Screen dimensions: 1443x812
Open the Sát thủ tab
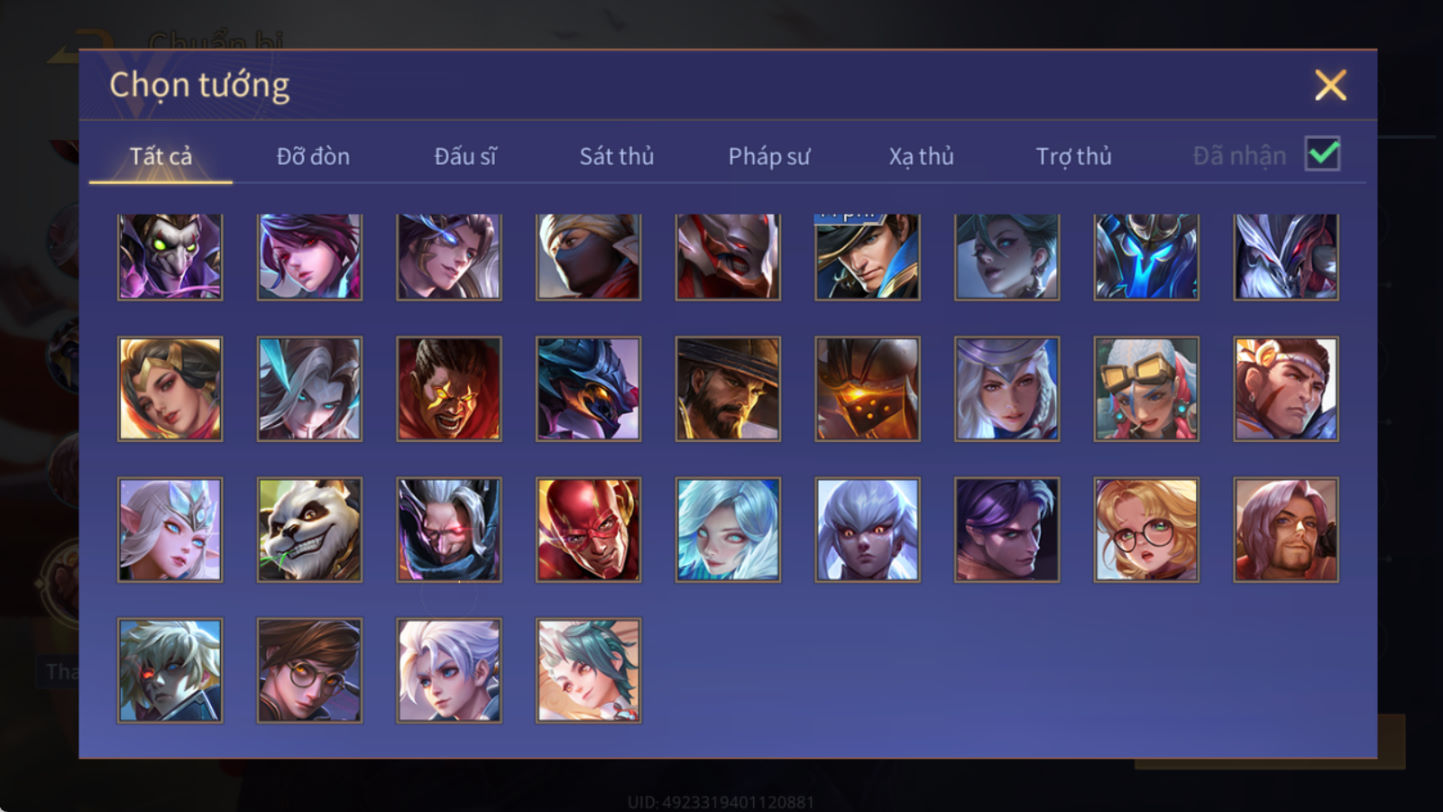coord(617,156)
